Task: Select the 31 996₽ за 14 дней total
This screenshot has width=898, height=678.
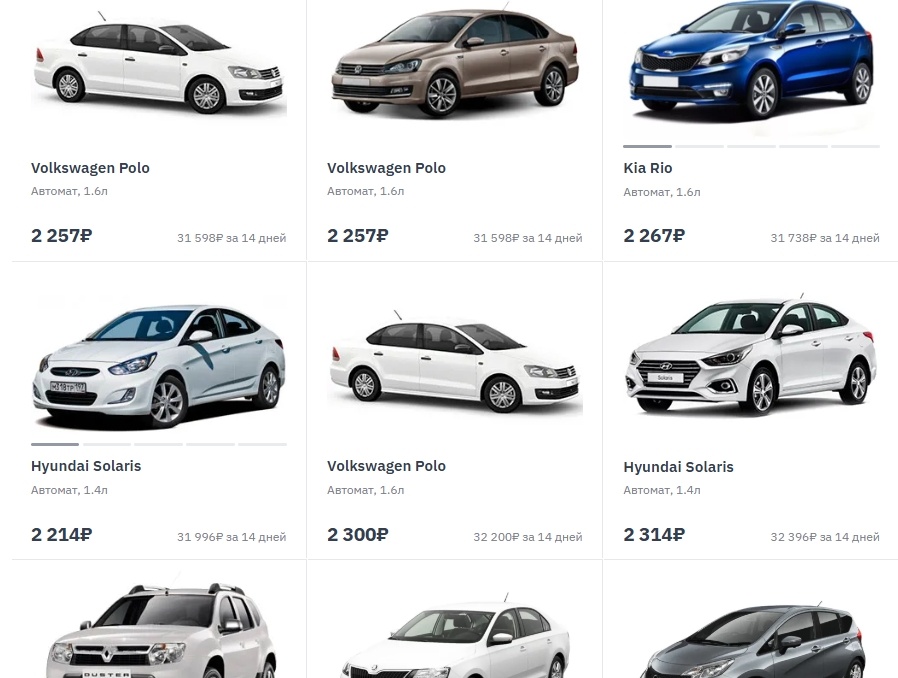Action: point(231,537)
